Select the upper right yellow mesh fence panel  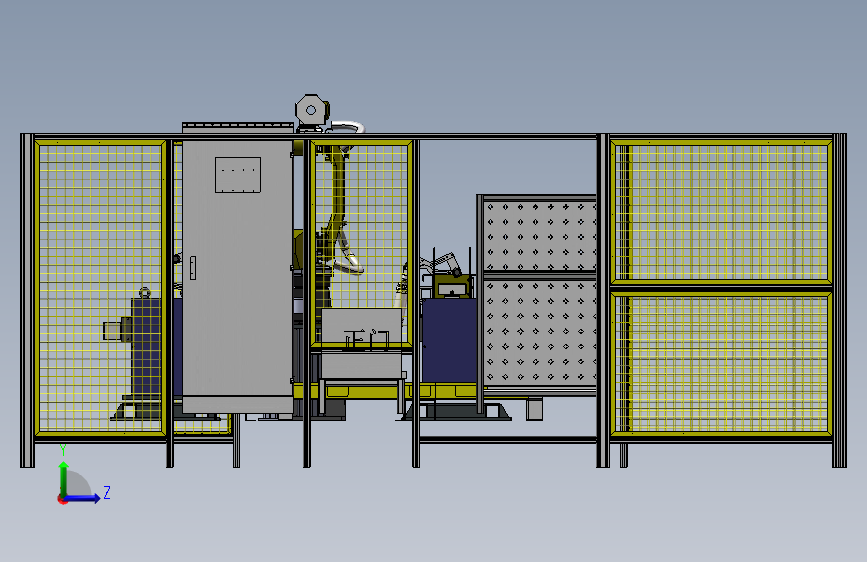click(722, 212)
